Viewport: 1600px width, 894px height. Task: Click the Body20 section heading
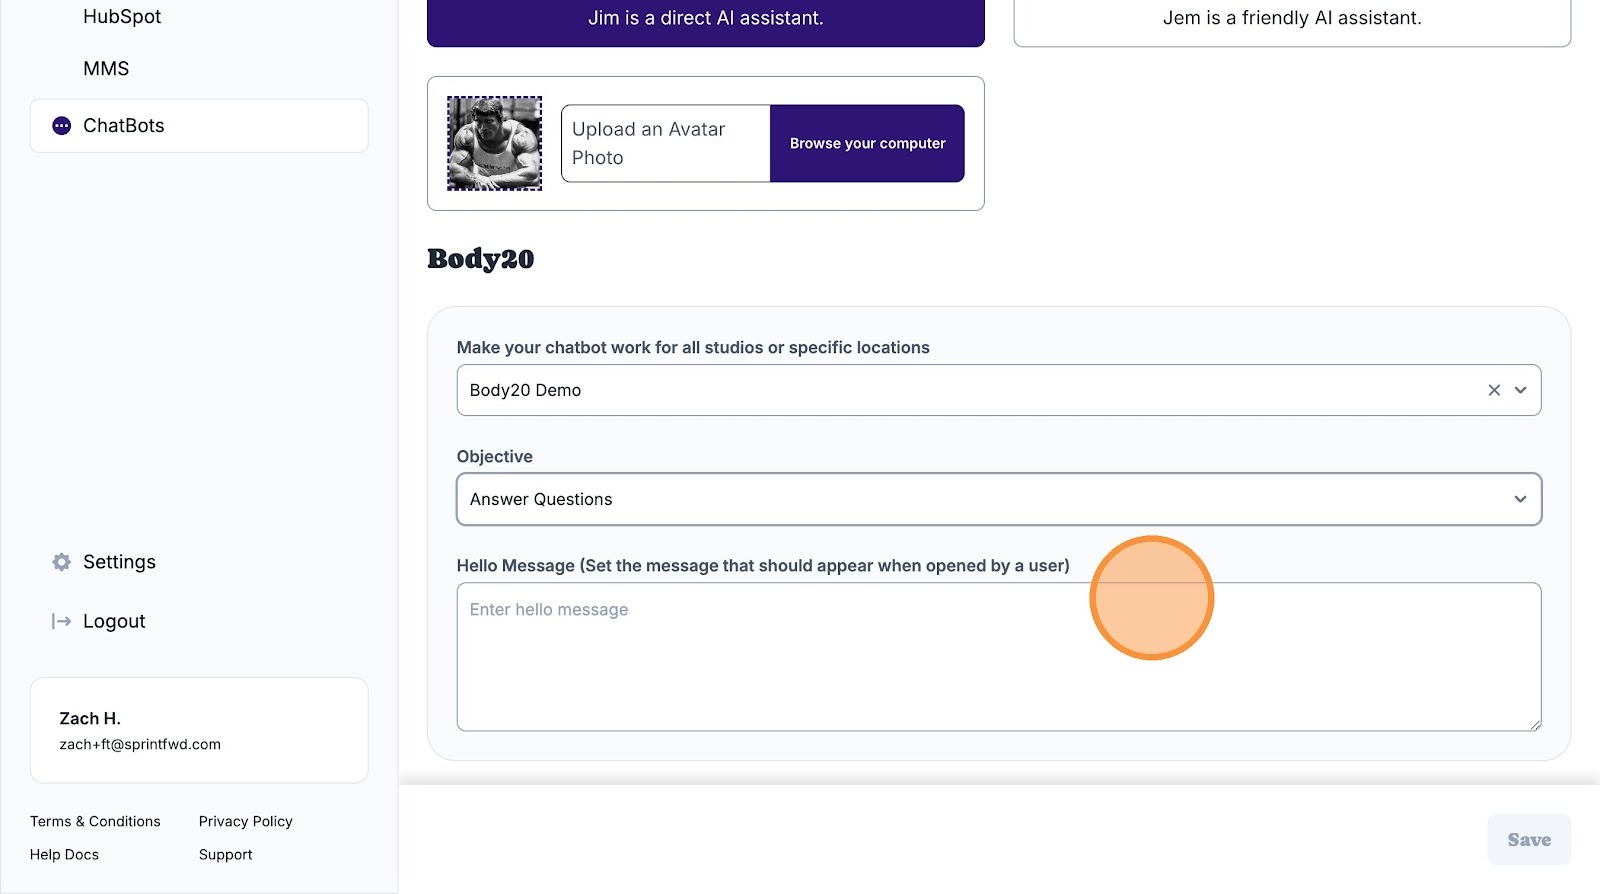pyautogui.click(x=481, y=259)
